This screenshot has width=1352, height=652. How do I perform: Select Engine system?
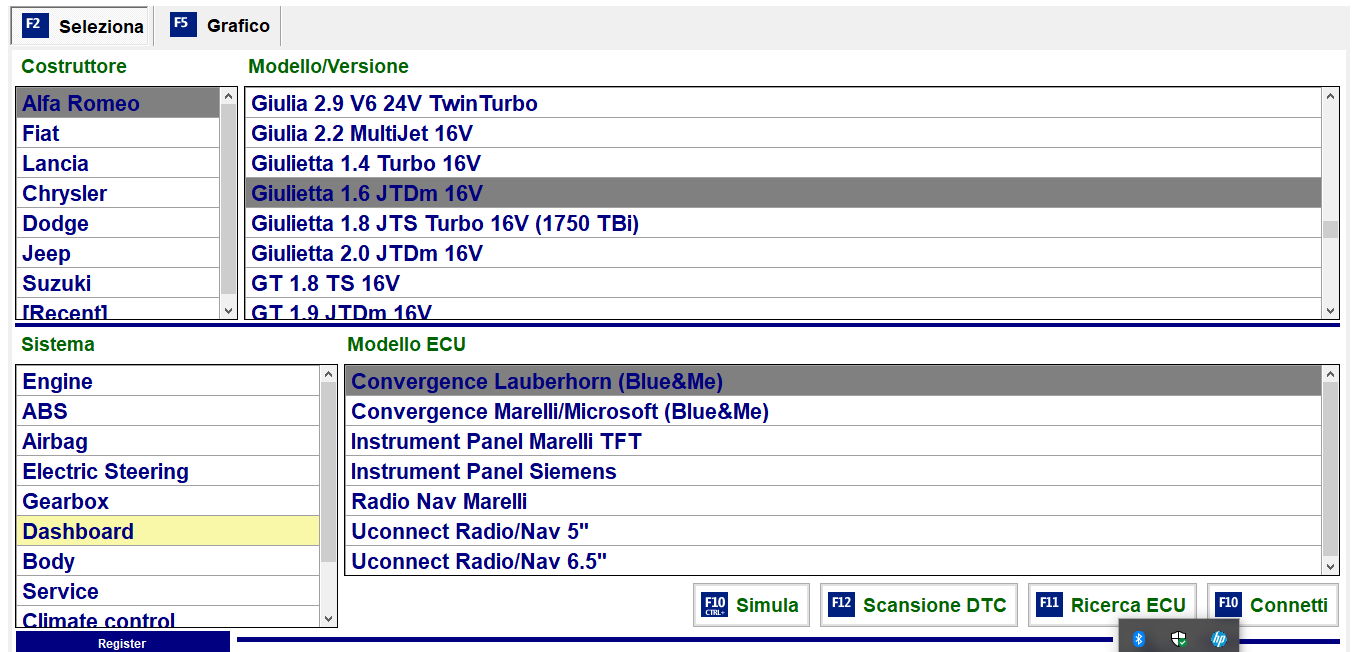168,381
